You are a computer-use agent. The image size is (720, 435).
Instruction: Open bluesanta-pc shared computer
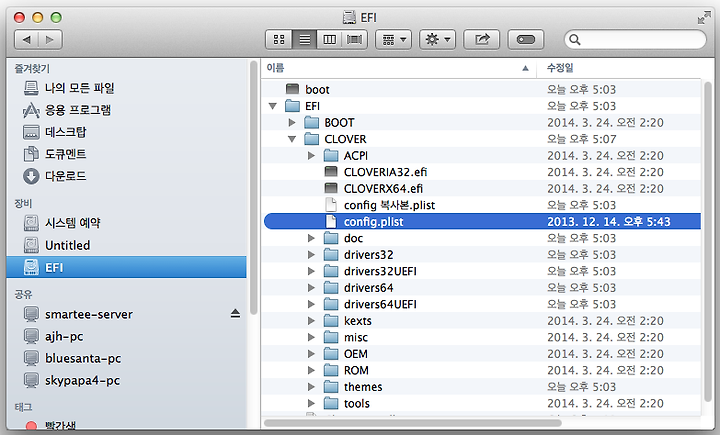[x=126, y=358]
